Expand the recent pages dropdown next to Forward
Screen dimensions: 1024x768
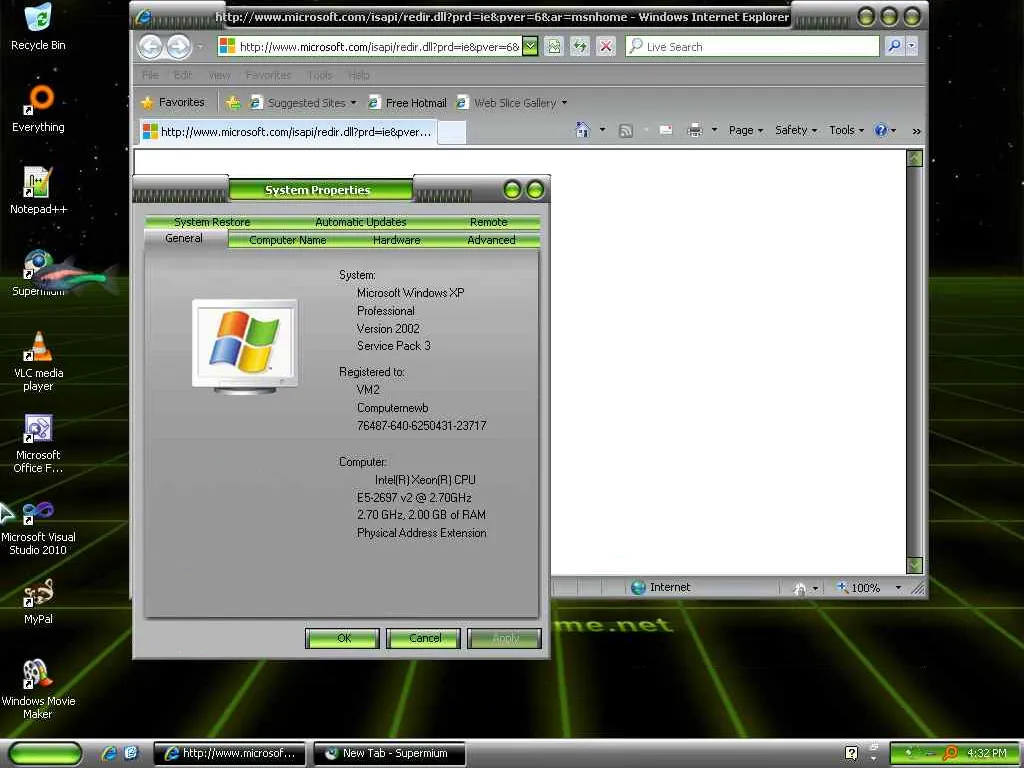[x=200, y=46]
